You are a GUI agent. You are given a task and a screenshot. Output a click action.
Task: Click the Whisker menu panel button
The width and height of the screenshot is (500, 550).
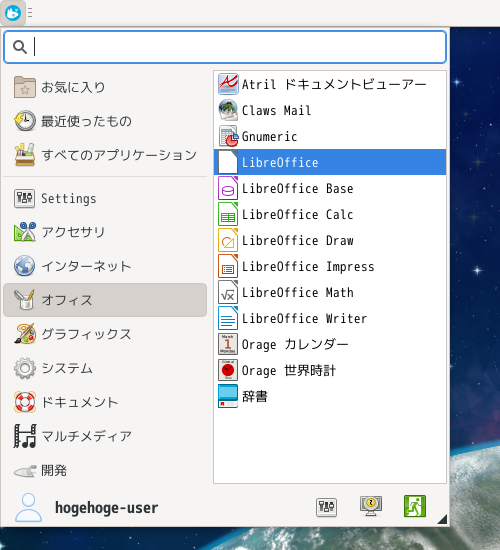[13, 13]
